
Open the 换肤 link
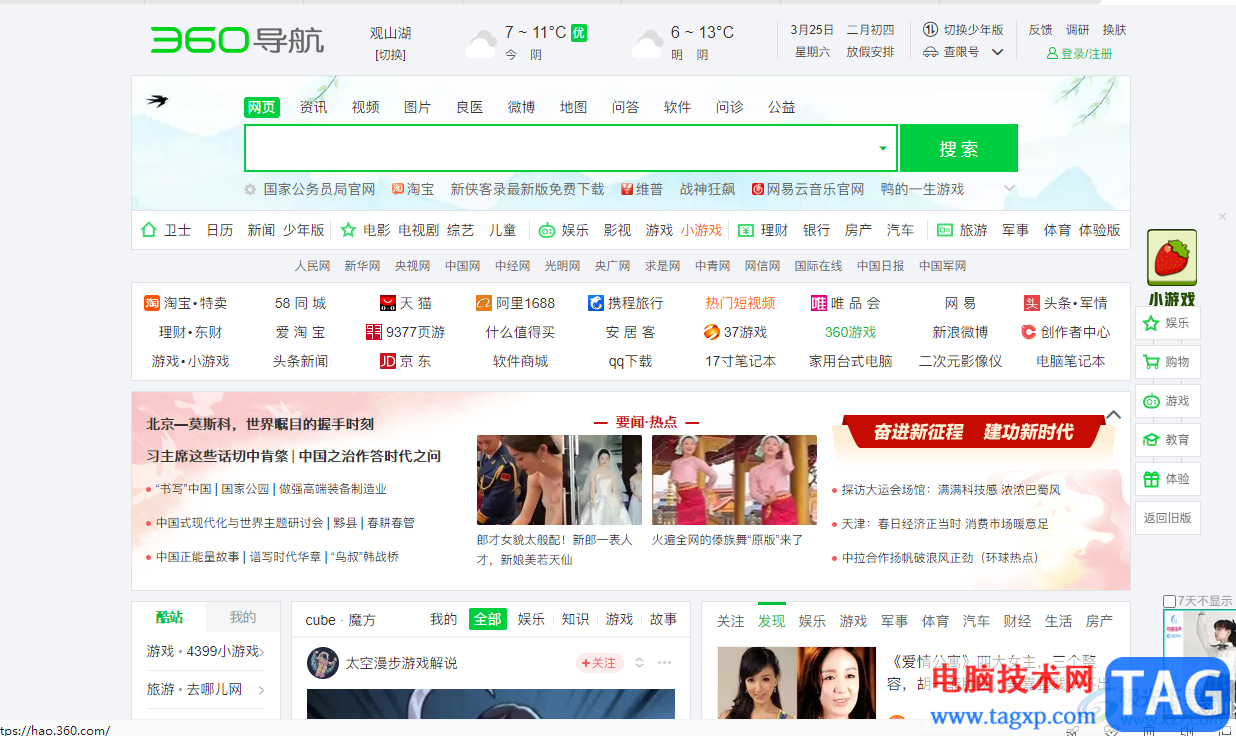pyautogui.click(x=1114, y=30)
